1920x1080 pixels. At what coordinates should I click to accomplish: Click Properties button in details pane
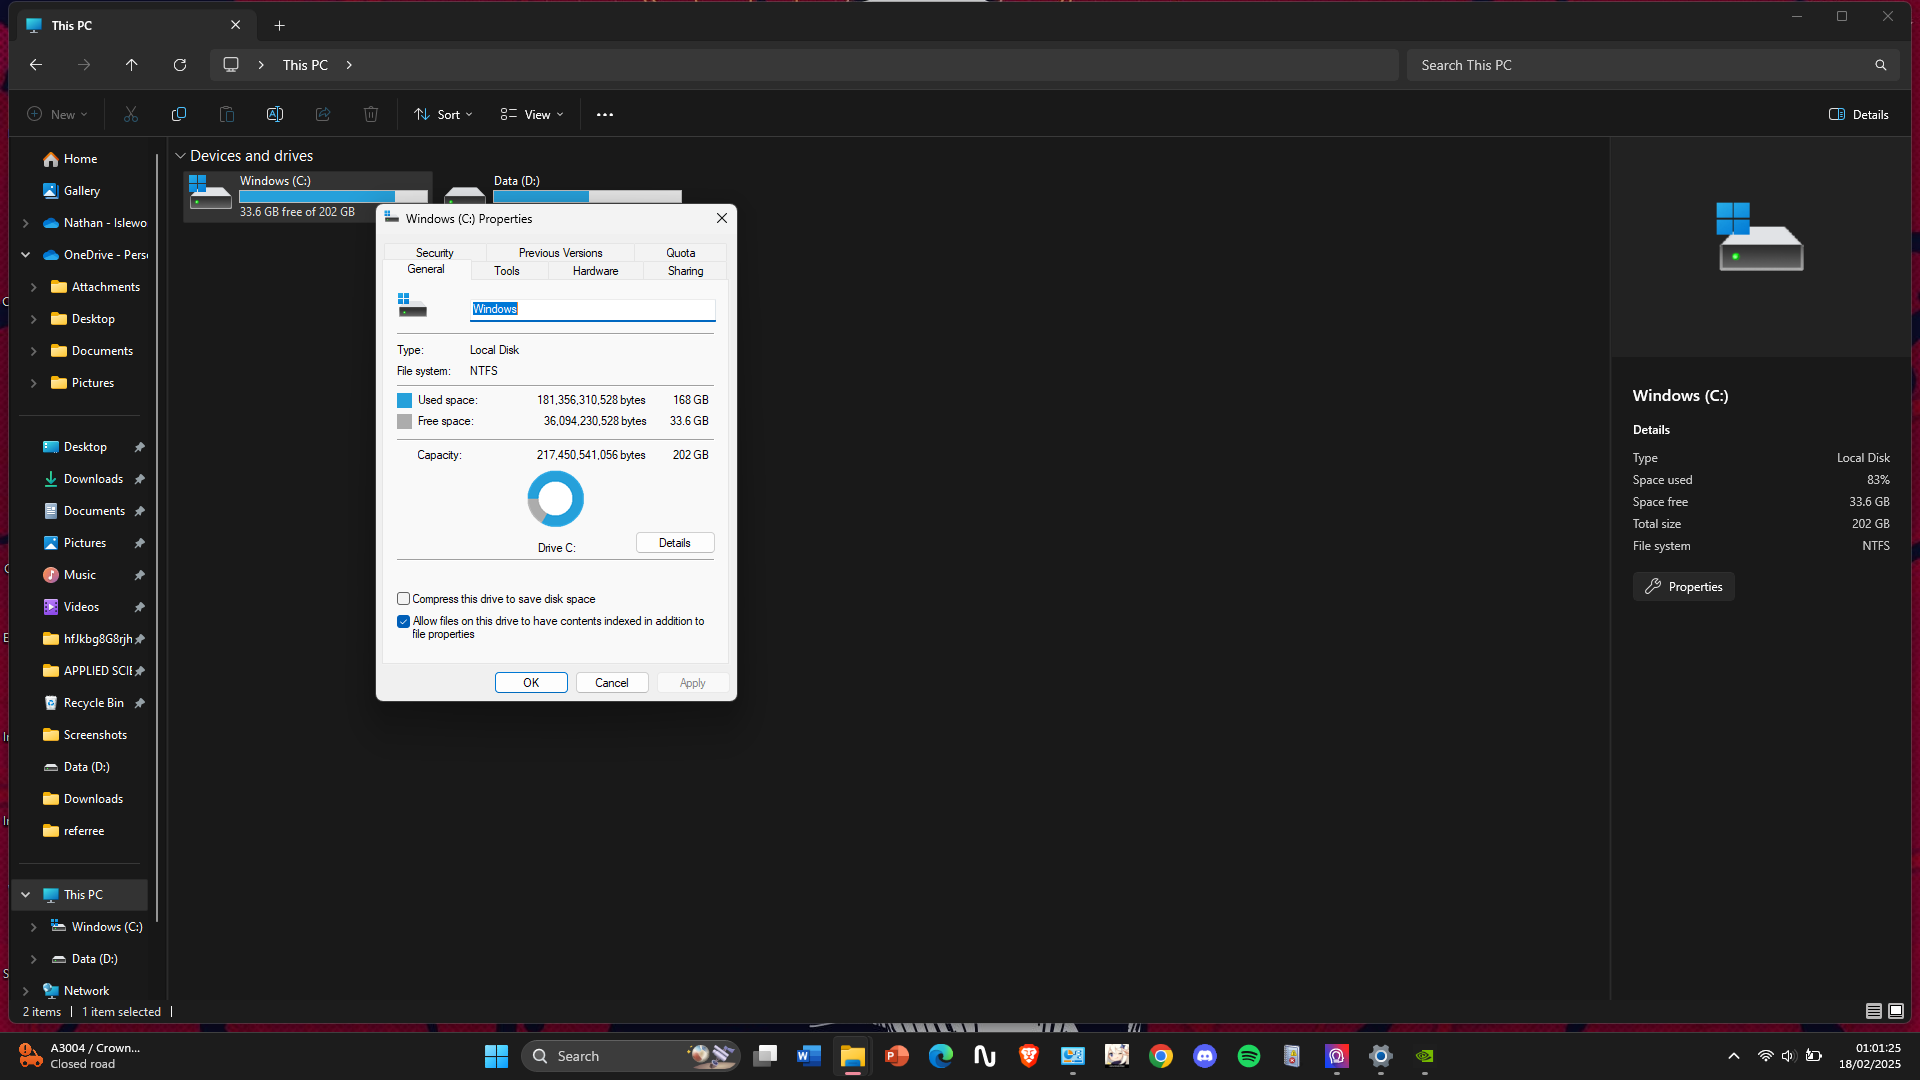1684,587
